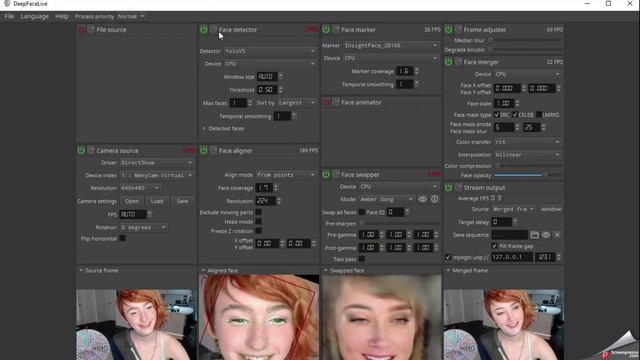Open the File menu
This screenshot has height=360, width=640.
point(9,16)
